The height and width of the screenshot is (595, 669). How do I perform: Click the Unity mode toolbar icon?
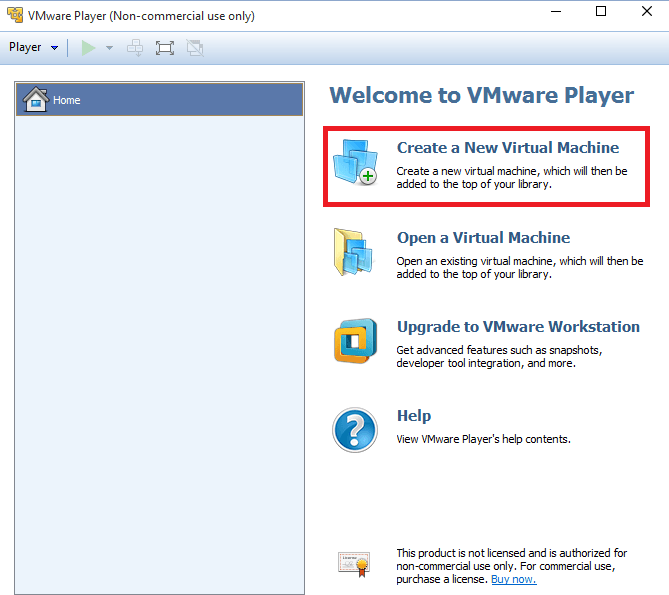(195, 48)
